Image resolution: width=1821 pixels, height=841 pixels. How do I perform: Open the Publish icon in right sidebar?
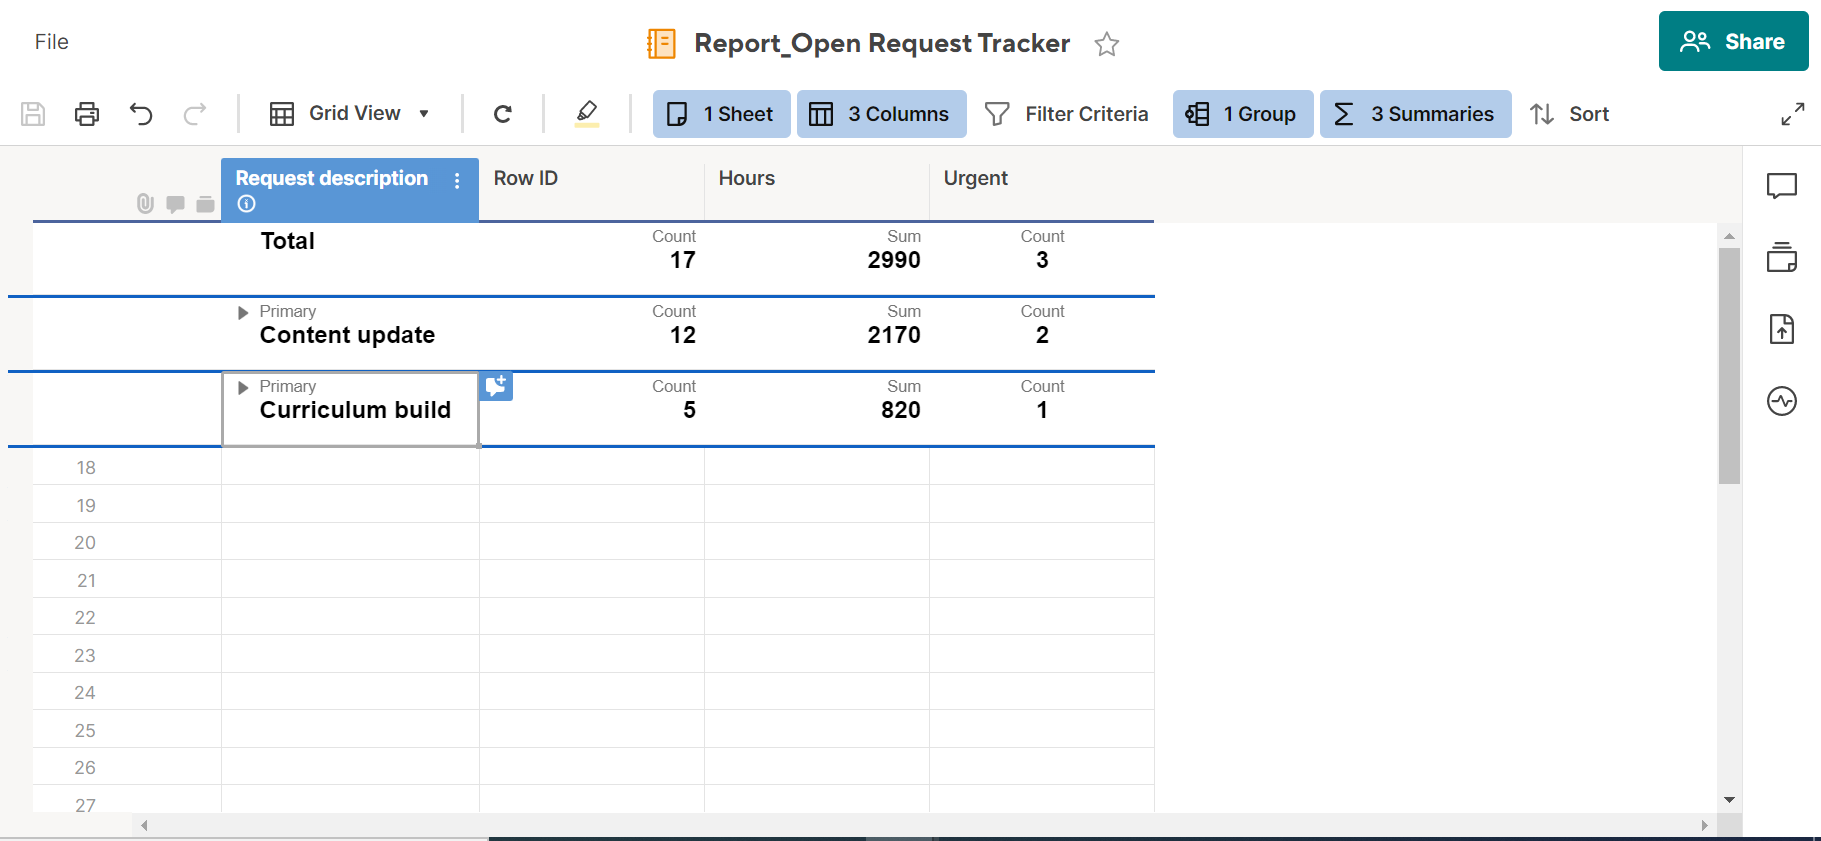(1781, 329)
